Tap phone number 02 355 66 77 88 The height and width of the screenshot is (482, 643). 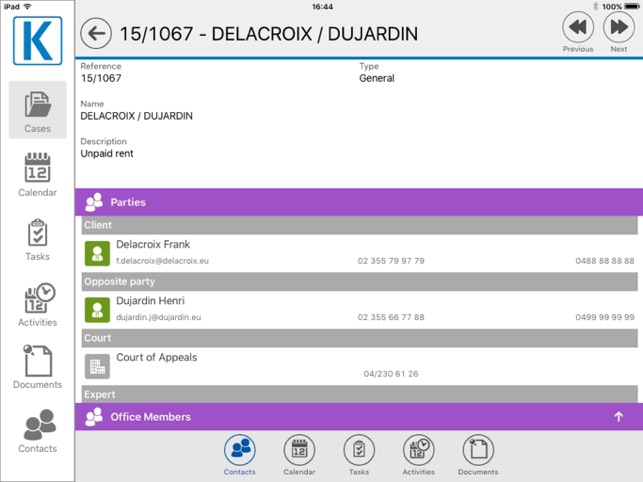click(391, 317)
